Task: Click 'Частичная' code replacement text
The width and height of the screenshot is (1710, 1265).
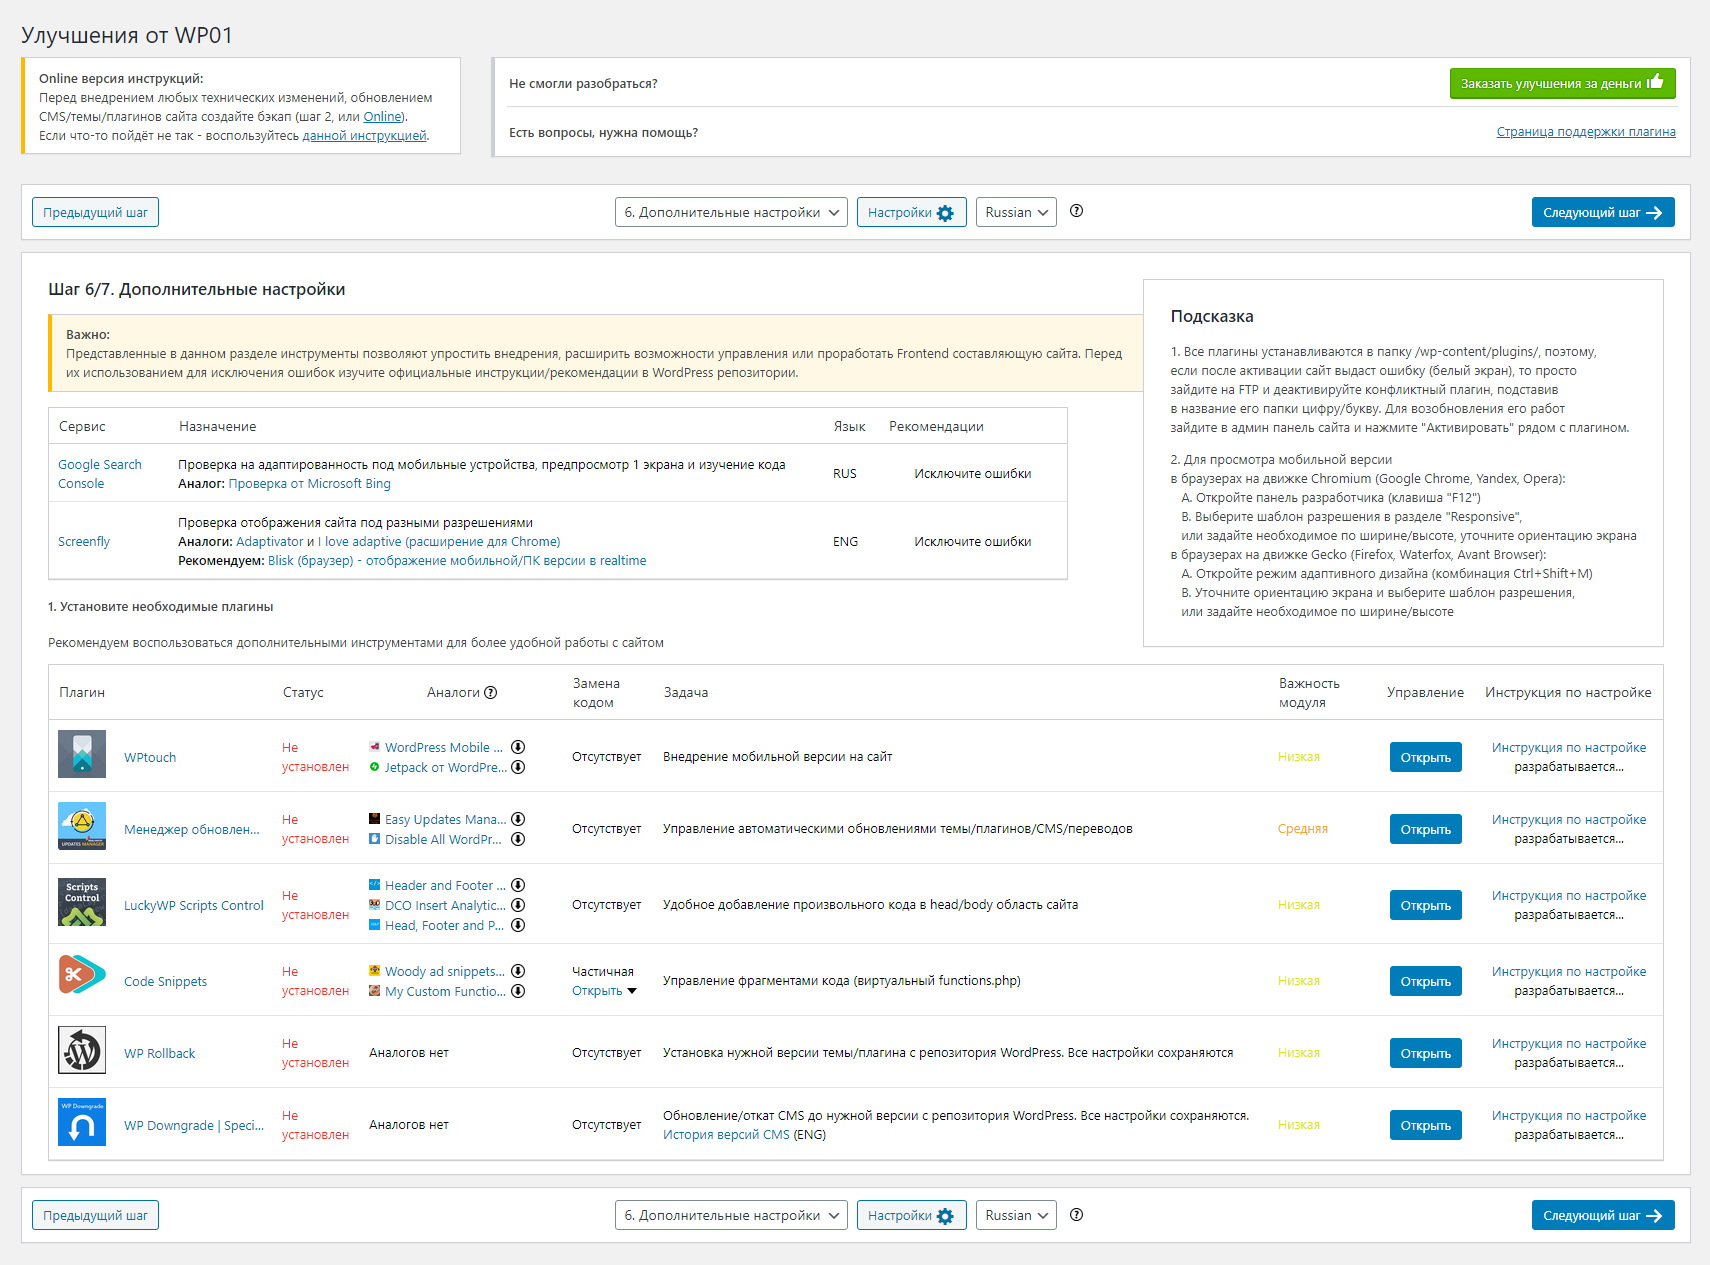Action: pyautogui.click(x=603, y=971)
